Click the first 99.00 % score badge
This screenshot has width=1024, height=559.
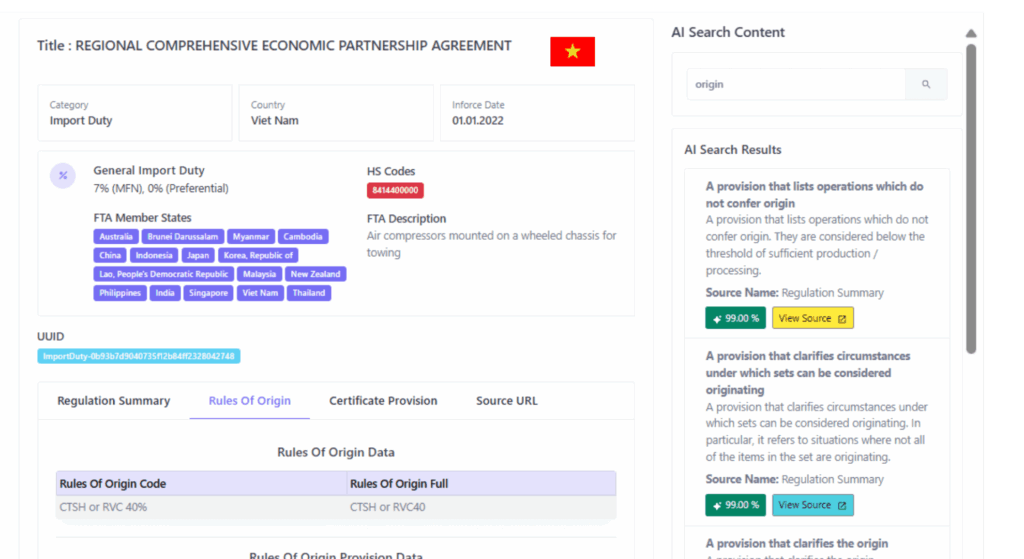pos(735,318)
